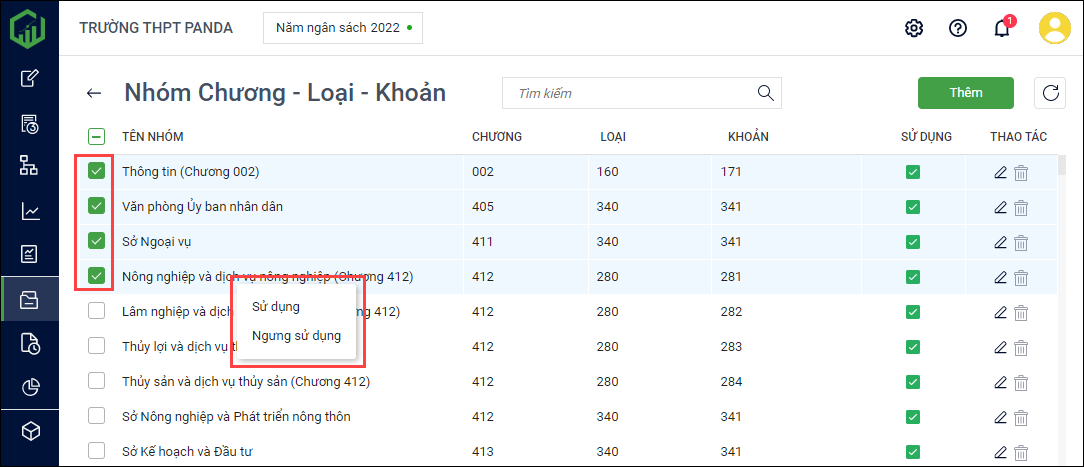
Task: Click the green Thêm button
Action: 965,93
